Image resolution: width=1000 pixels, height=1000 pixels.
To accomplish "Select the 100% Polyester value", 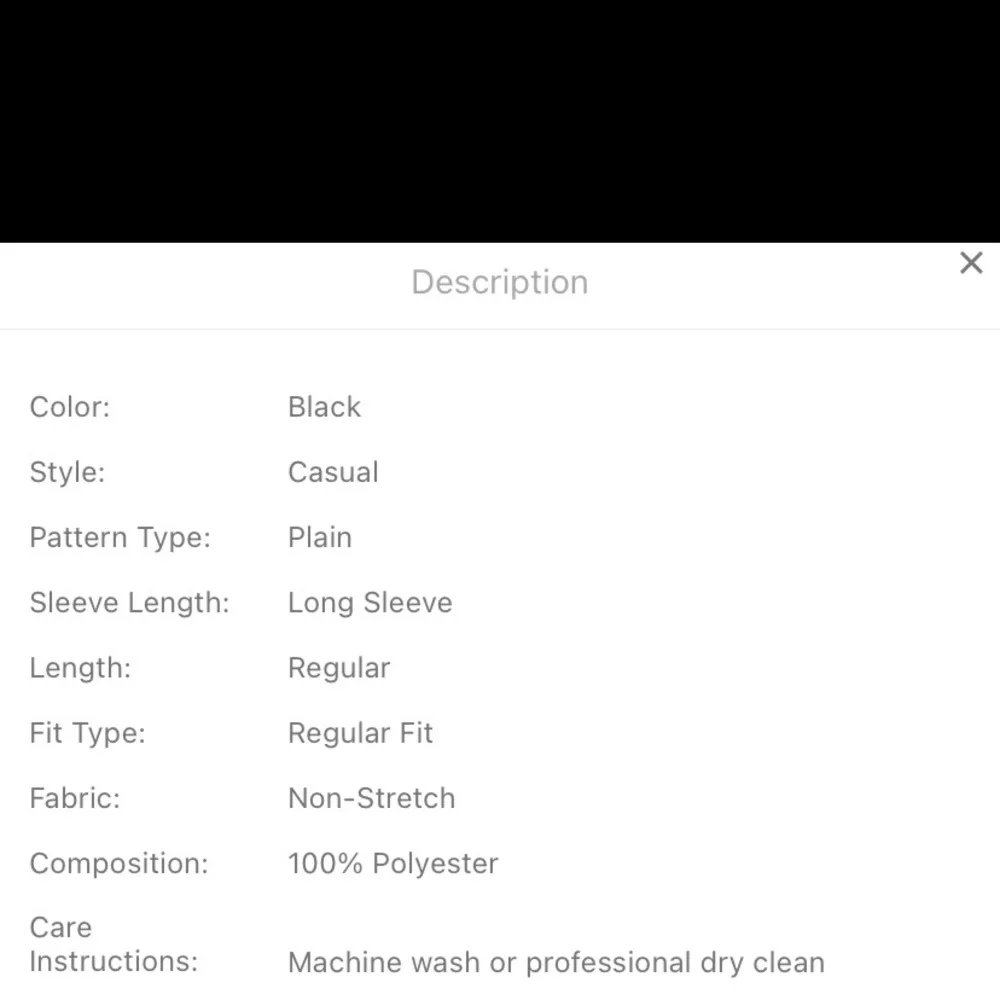I will [393, 863].
